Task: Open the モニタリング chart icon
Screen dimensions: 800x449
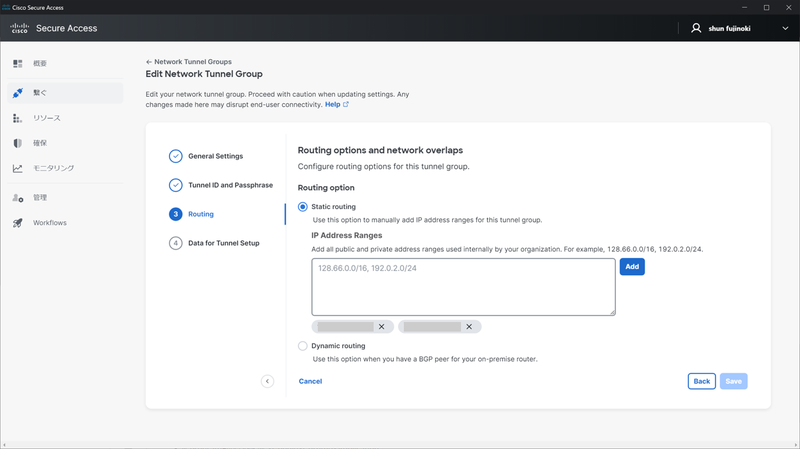Action: coord(18,168)
